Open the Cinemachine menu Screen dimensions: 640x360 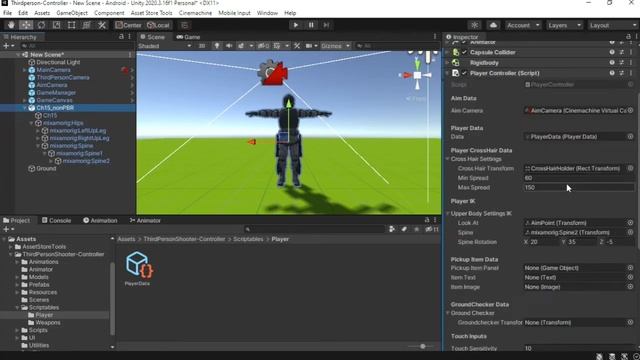[195, 13]
